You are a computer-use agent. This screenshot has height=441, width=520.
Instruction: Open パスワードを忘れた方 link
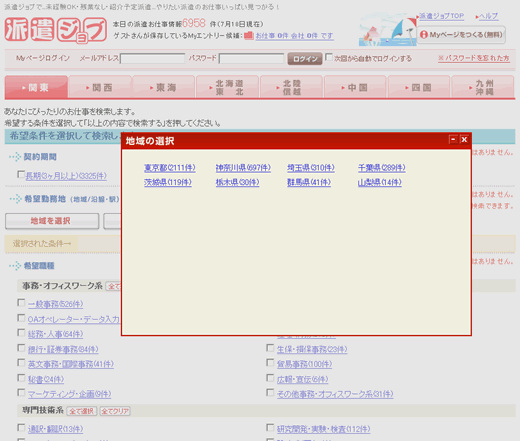click(x=474, y=58)
